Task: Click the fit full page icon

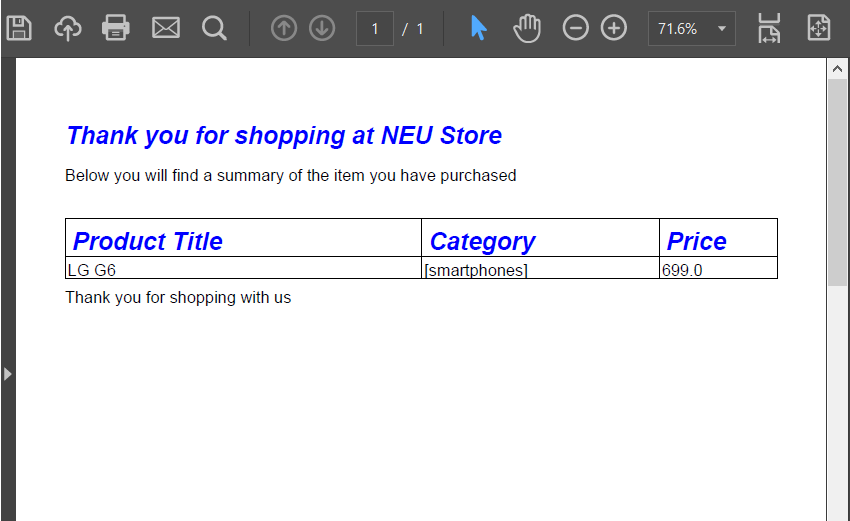Action: (818, 28)
